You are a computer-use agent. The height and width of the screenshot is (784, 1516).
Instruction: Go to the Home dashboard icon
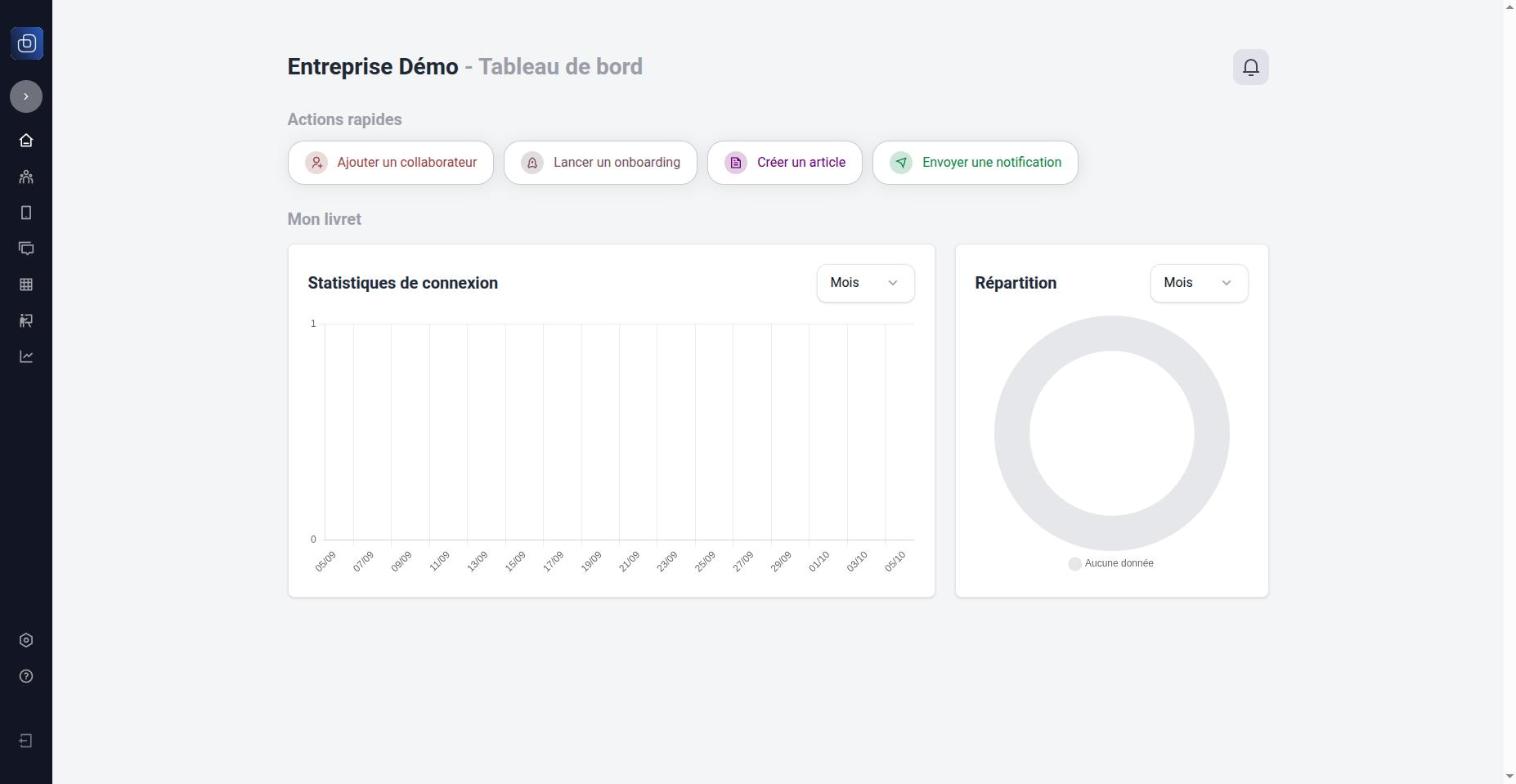tap(26, 141)
